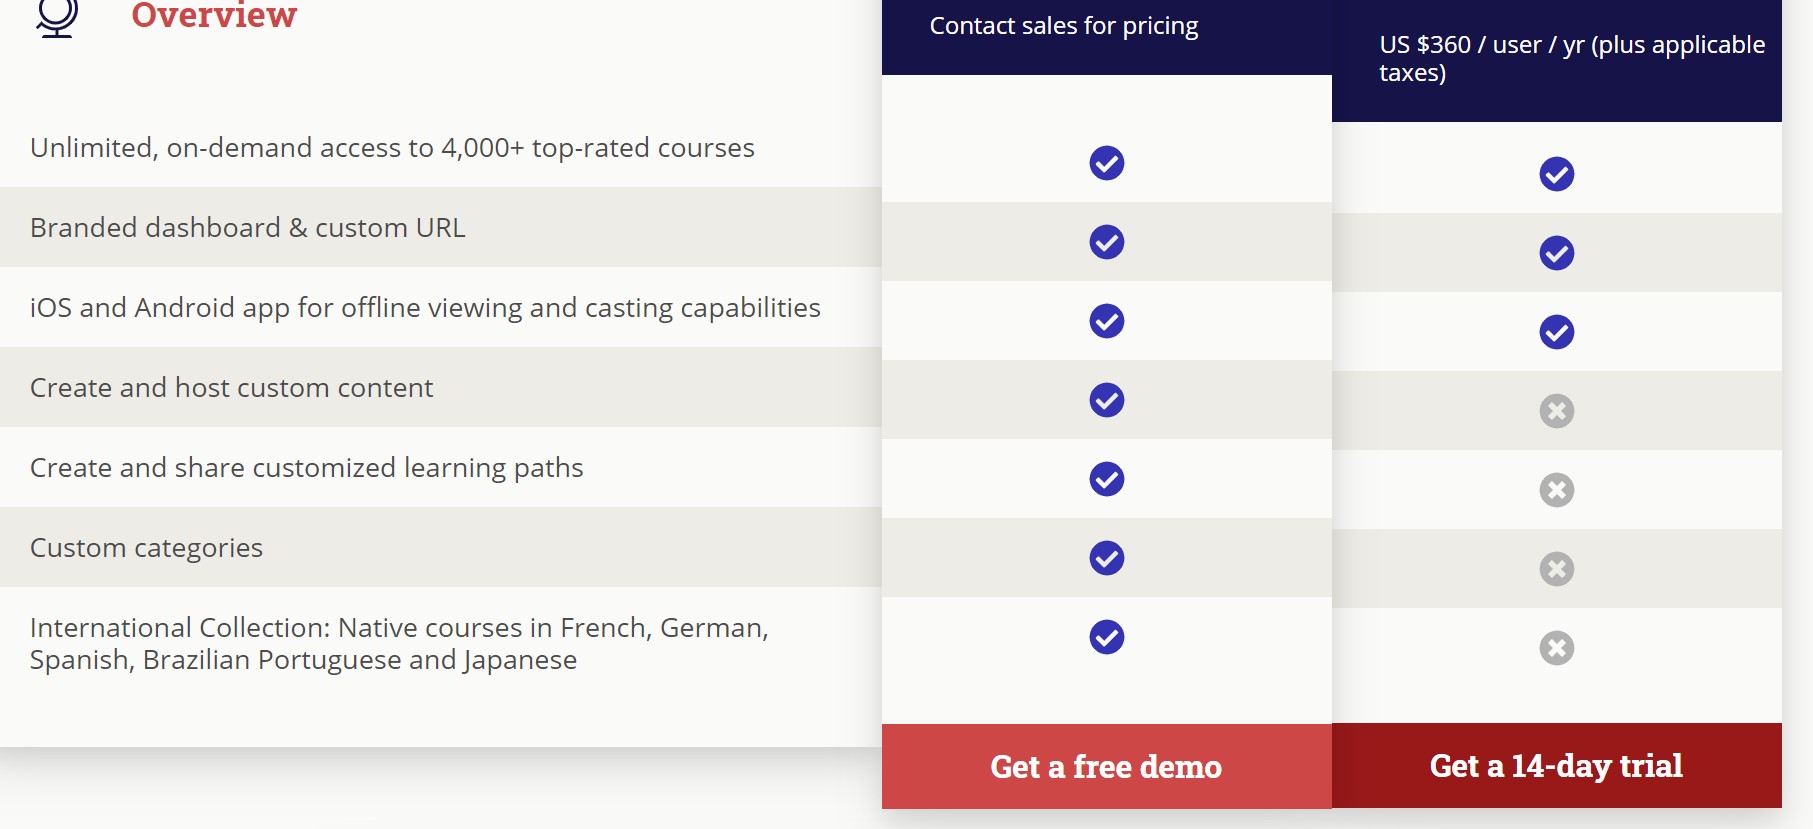Click gray X for International Collection row
Screen dimensions: 1813x829
click(x=1556, y=648)
